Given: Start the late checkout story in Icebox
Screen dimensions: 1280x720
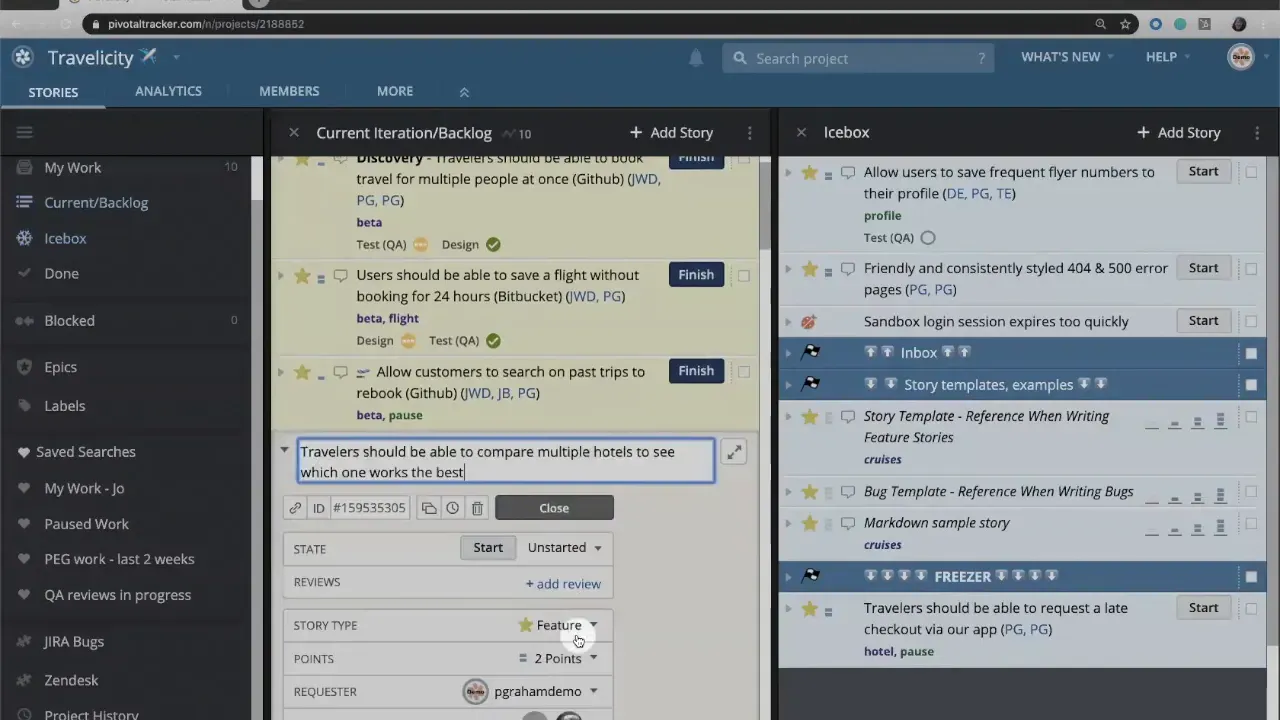Looking at the screenshot, I should pyautogui.click(x=1203, y=607).
